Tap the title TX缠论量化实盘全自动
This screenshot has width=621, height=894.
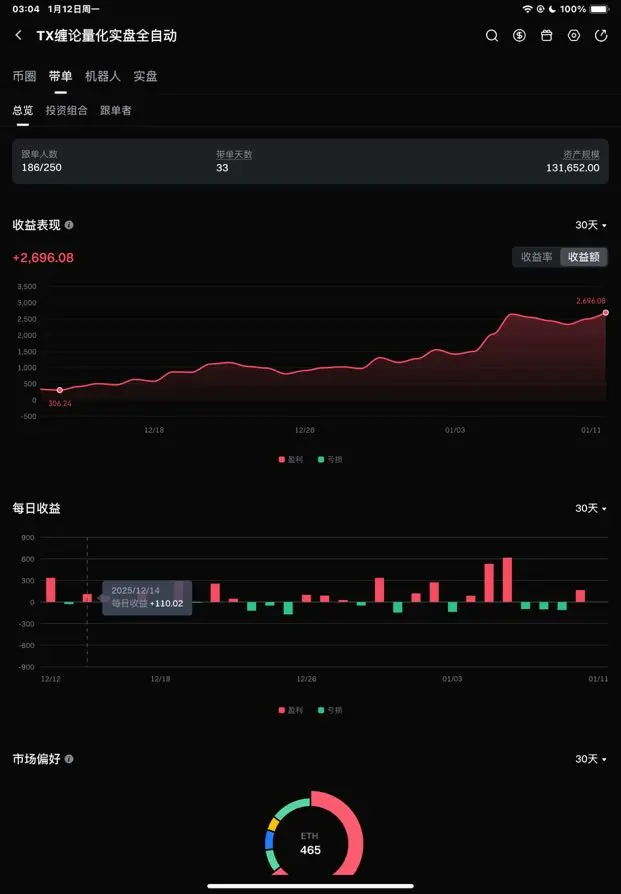click(107, 35)
